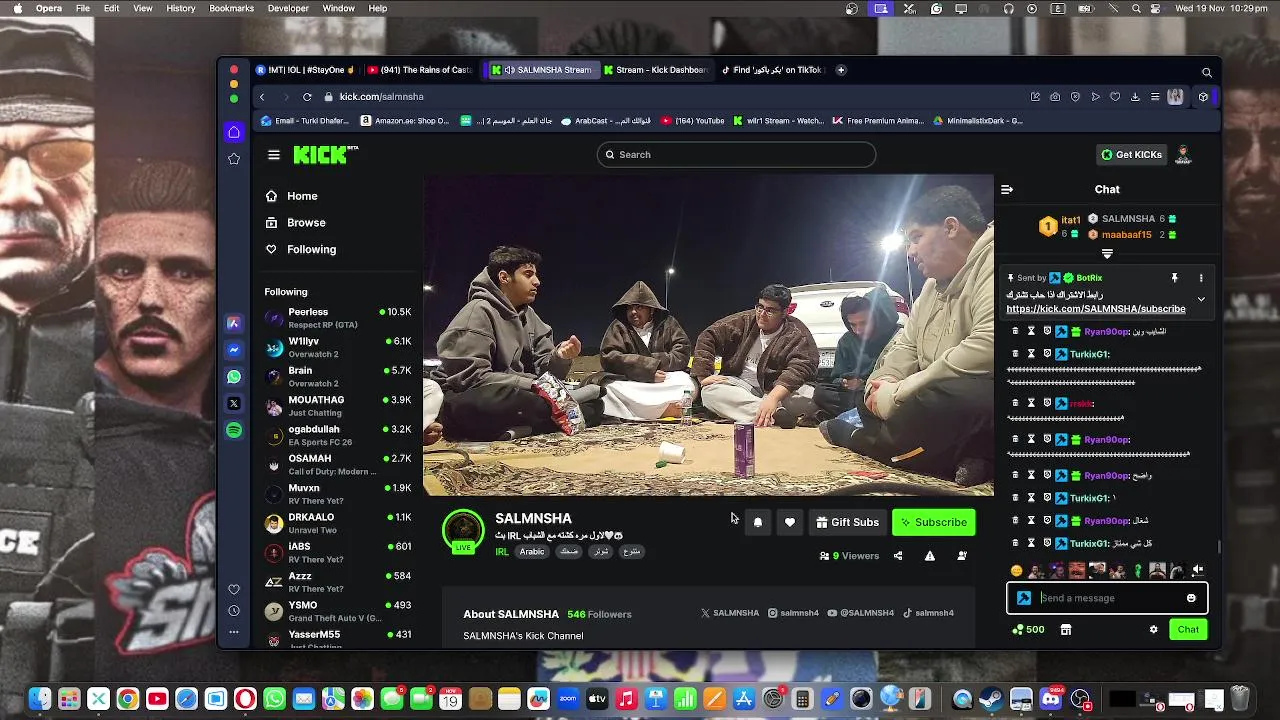Viewport: 1280px width, 720px height.
Task: Open salmnsh4 TikTok social link
Action: tap(929, 613)
